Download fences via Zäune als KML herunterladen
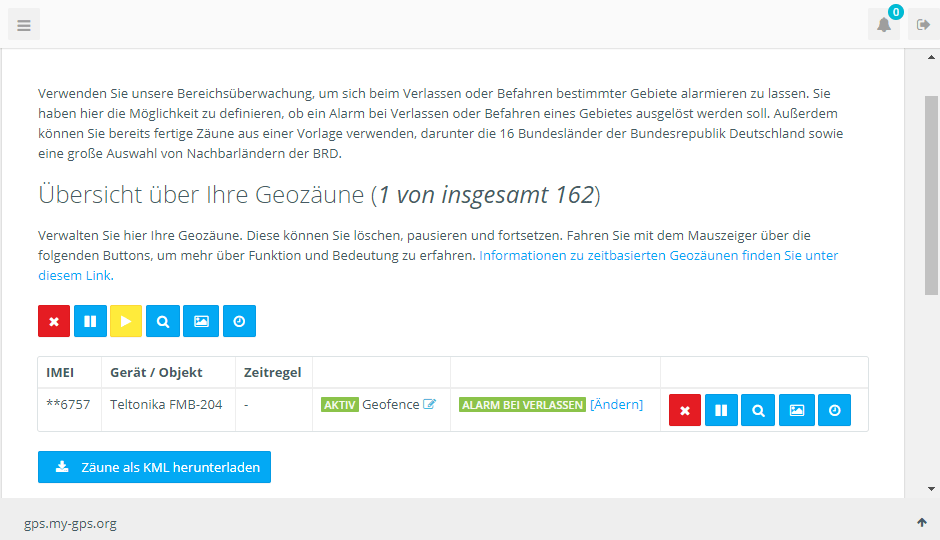This screenshot has height=540, width=940. click(154, 467)
